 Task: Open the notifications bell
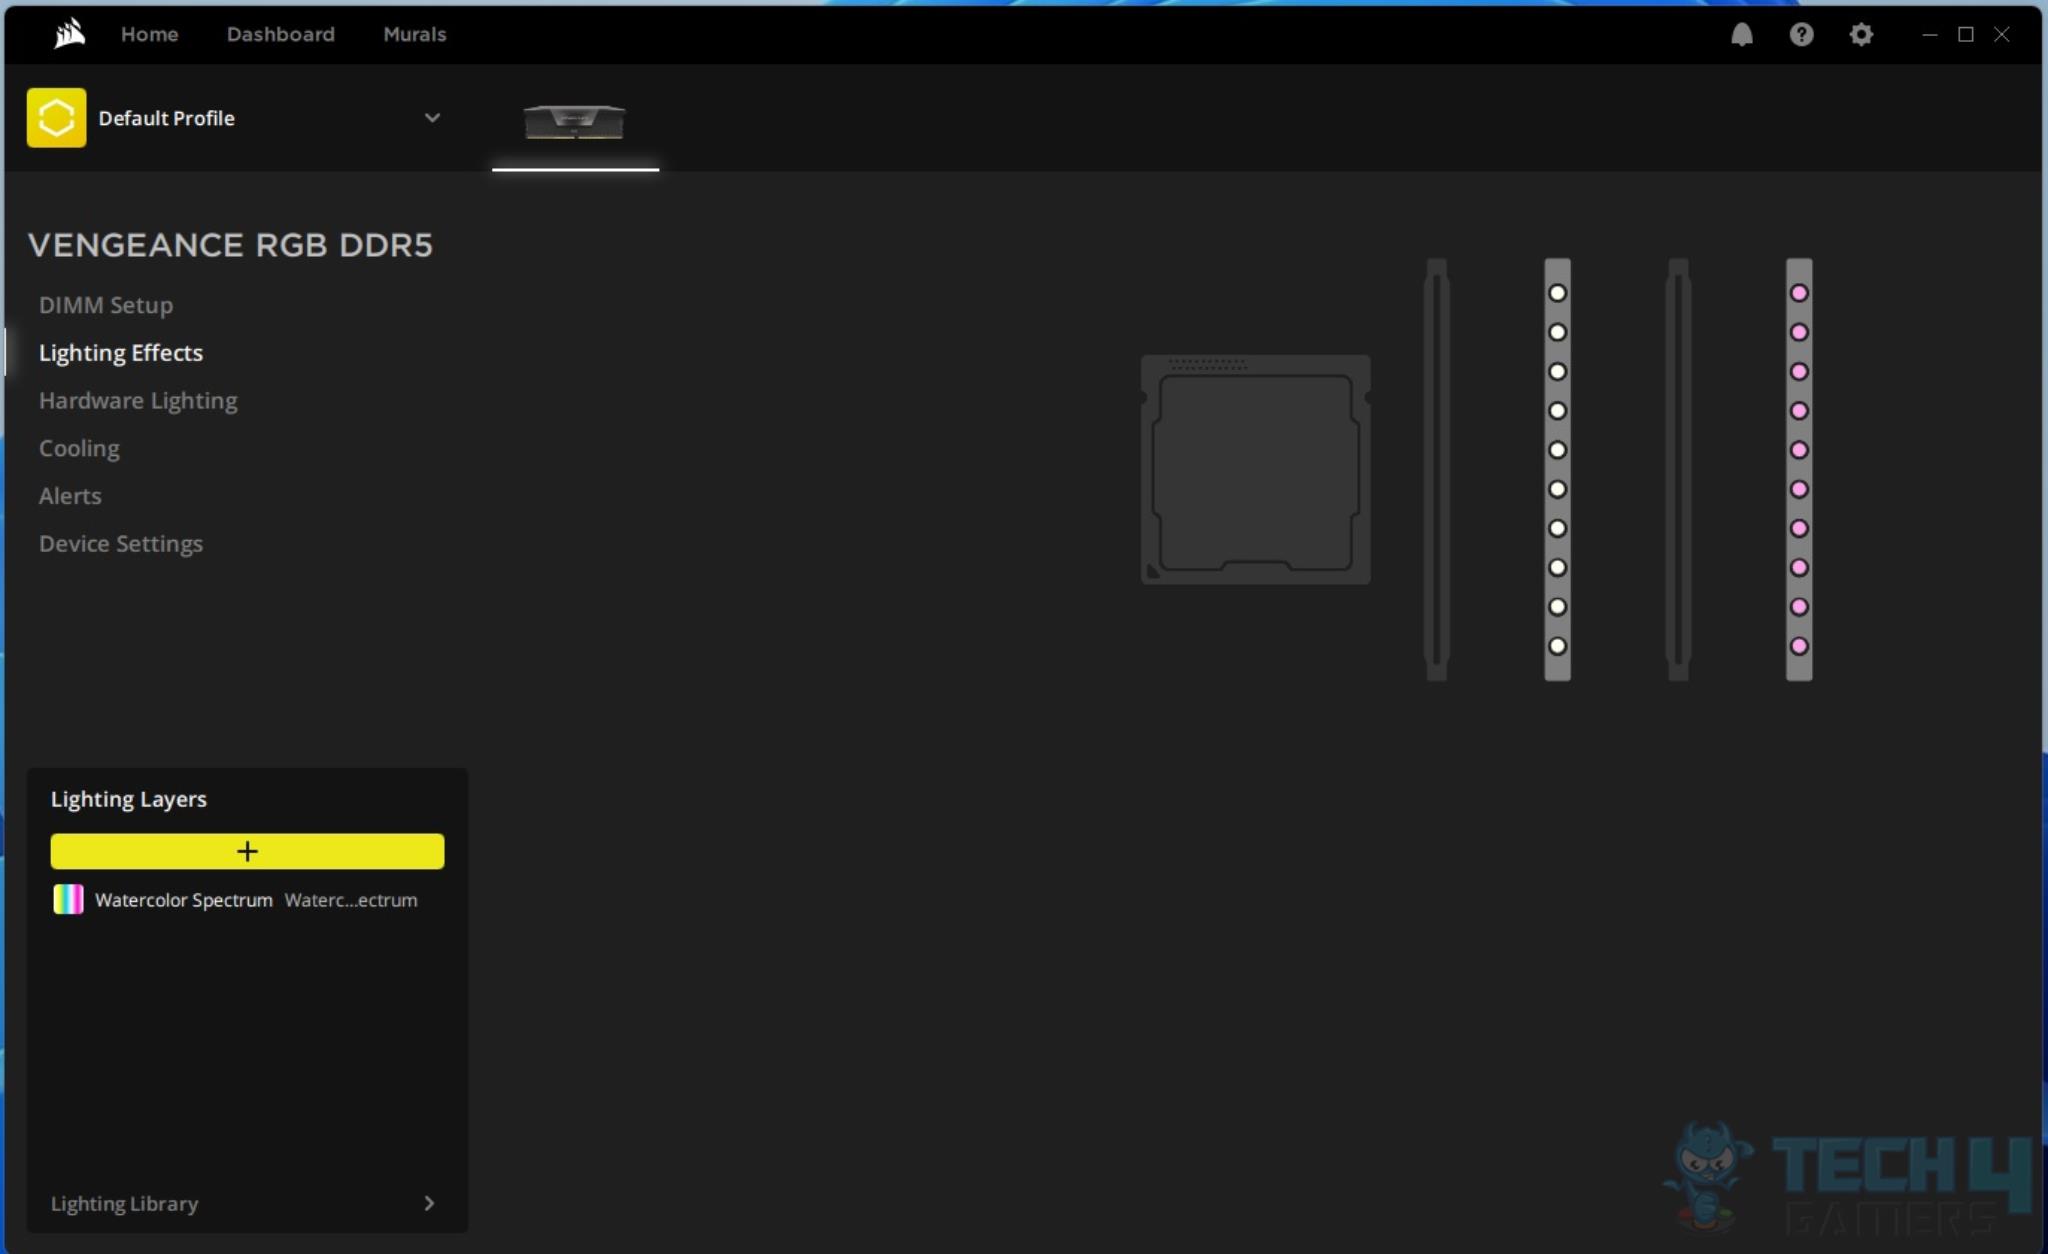pos(1742,35)
